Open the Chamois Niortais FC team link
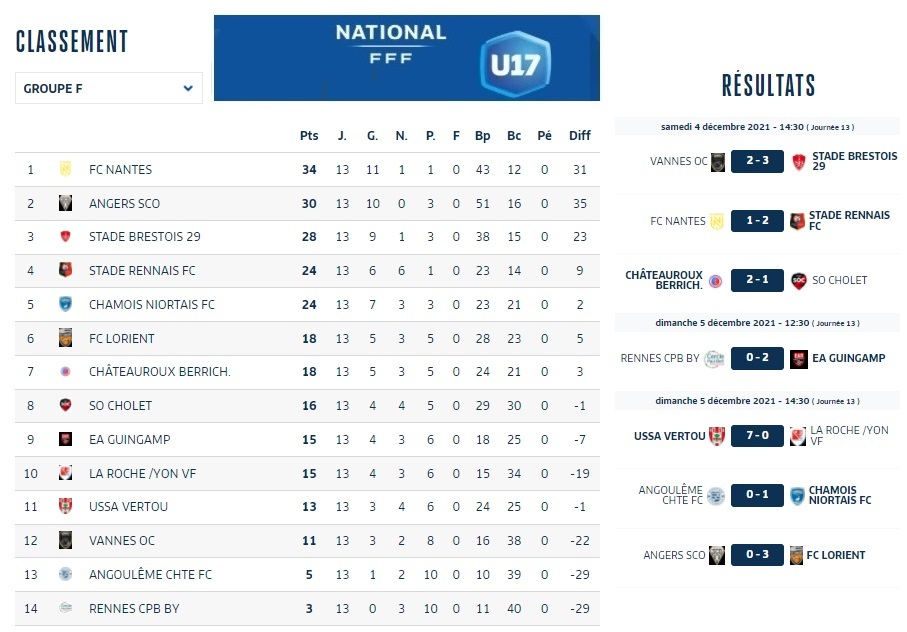 coord(152,304)
